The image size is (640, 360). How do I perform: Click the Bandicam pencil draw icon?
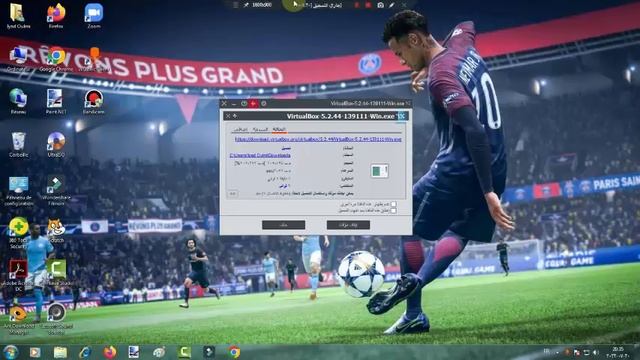pos(391,5)
